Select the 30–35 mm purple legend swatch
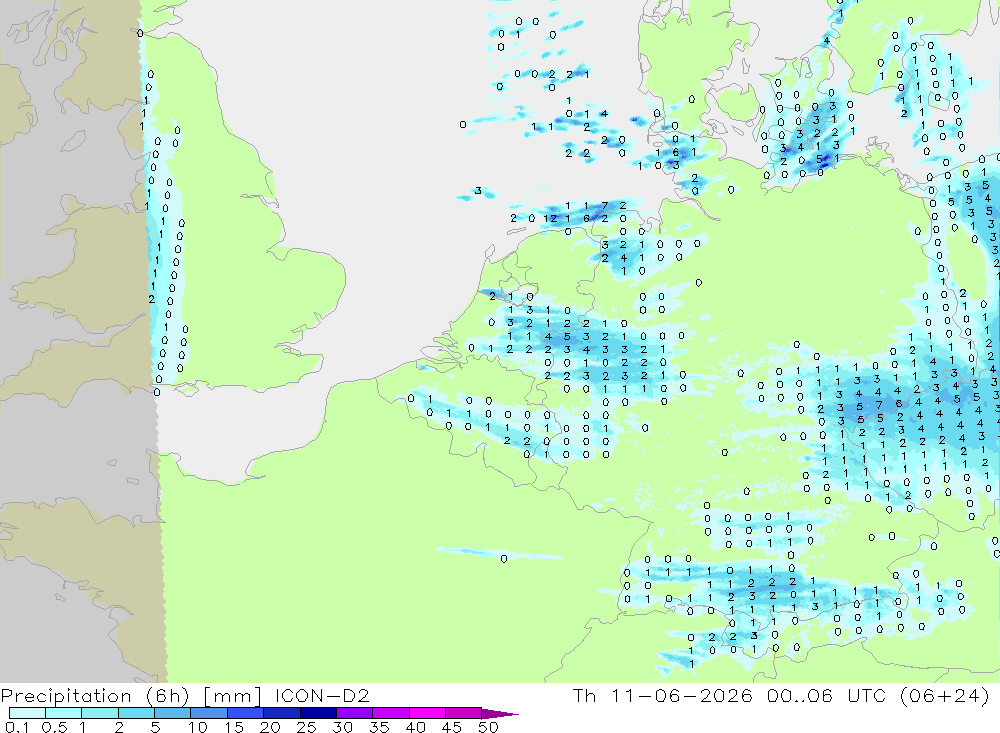 pyautogui.click(x=355, y=713)
